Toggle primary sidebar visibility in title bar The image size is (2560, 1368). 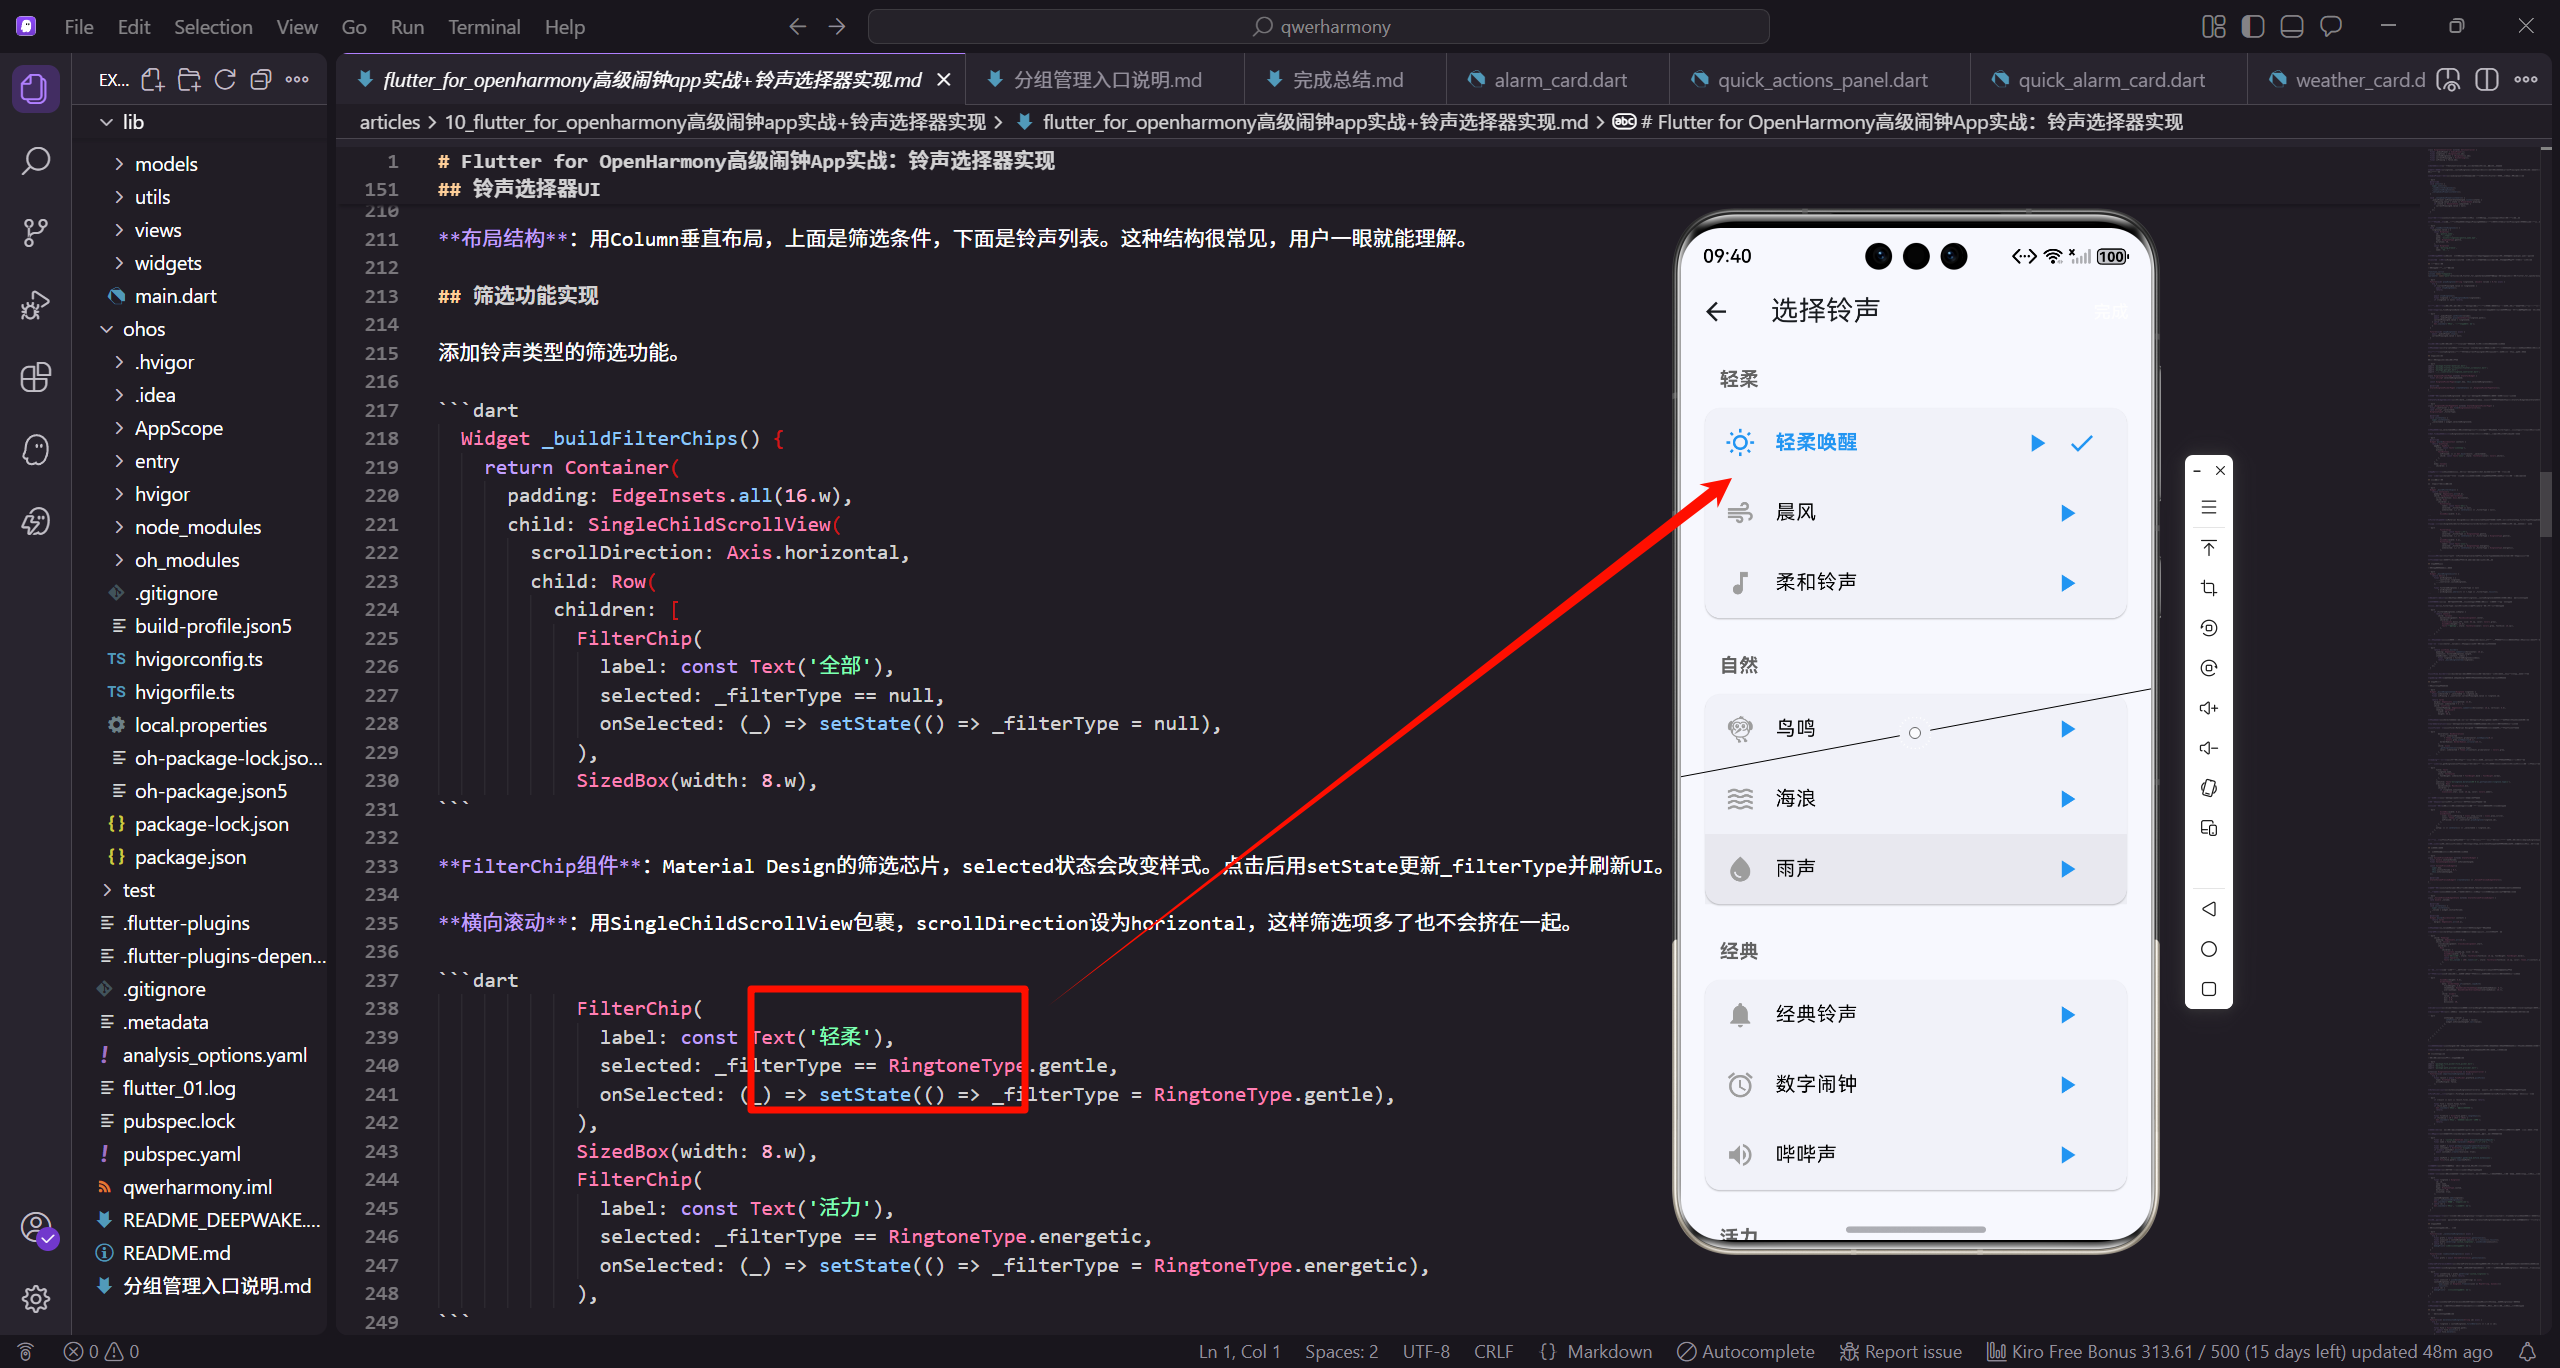coord(2253,27)
